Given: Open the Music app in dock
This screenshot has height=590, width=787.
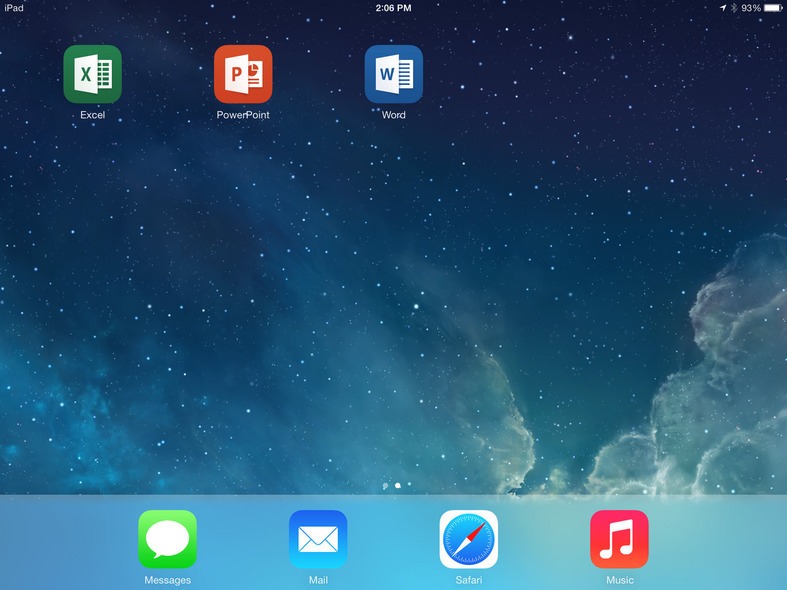Looking at the screenshot, I should click(x=619, y=539).
